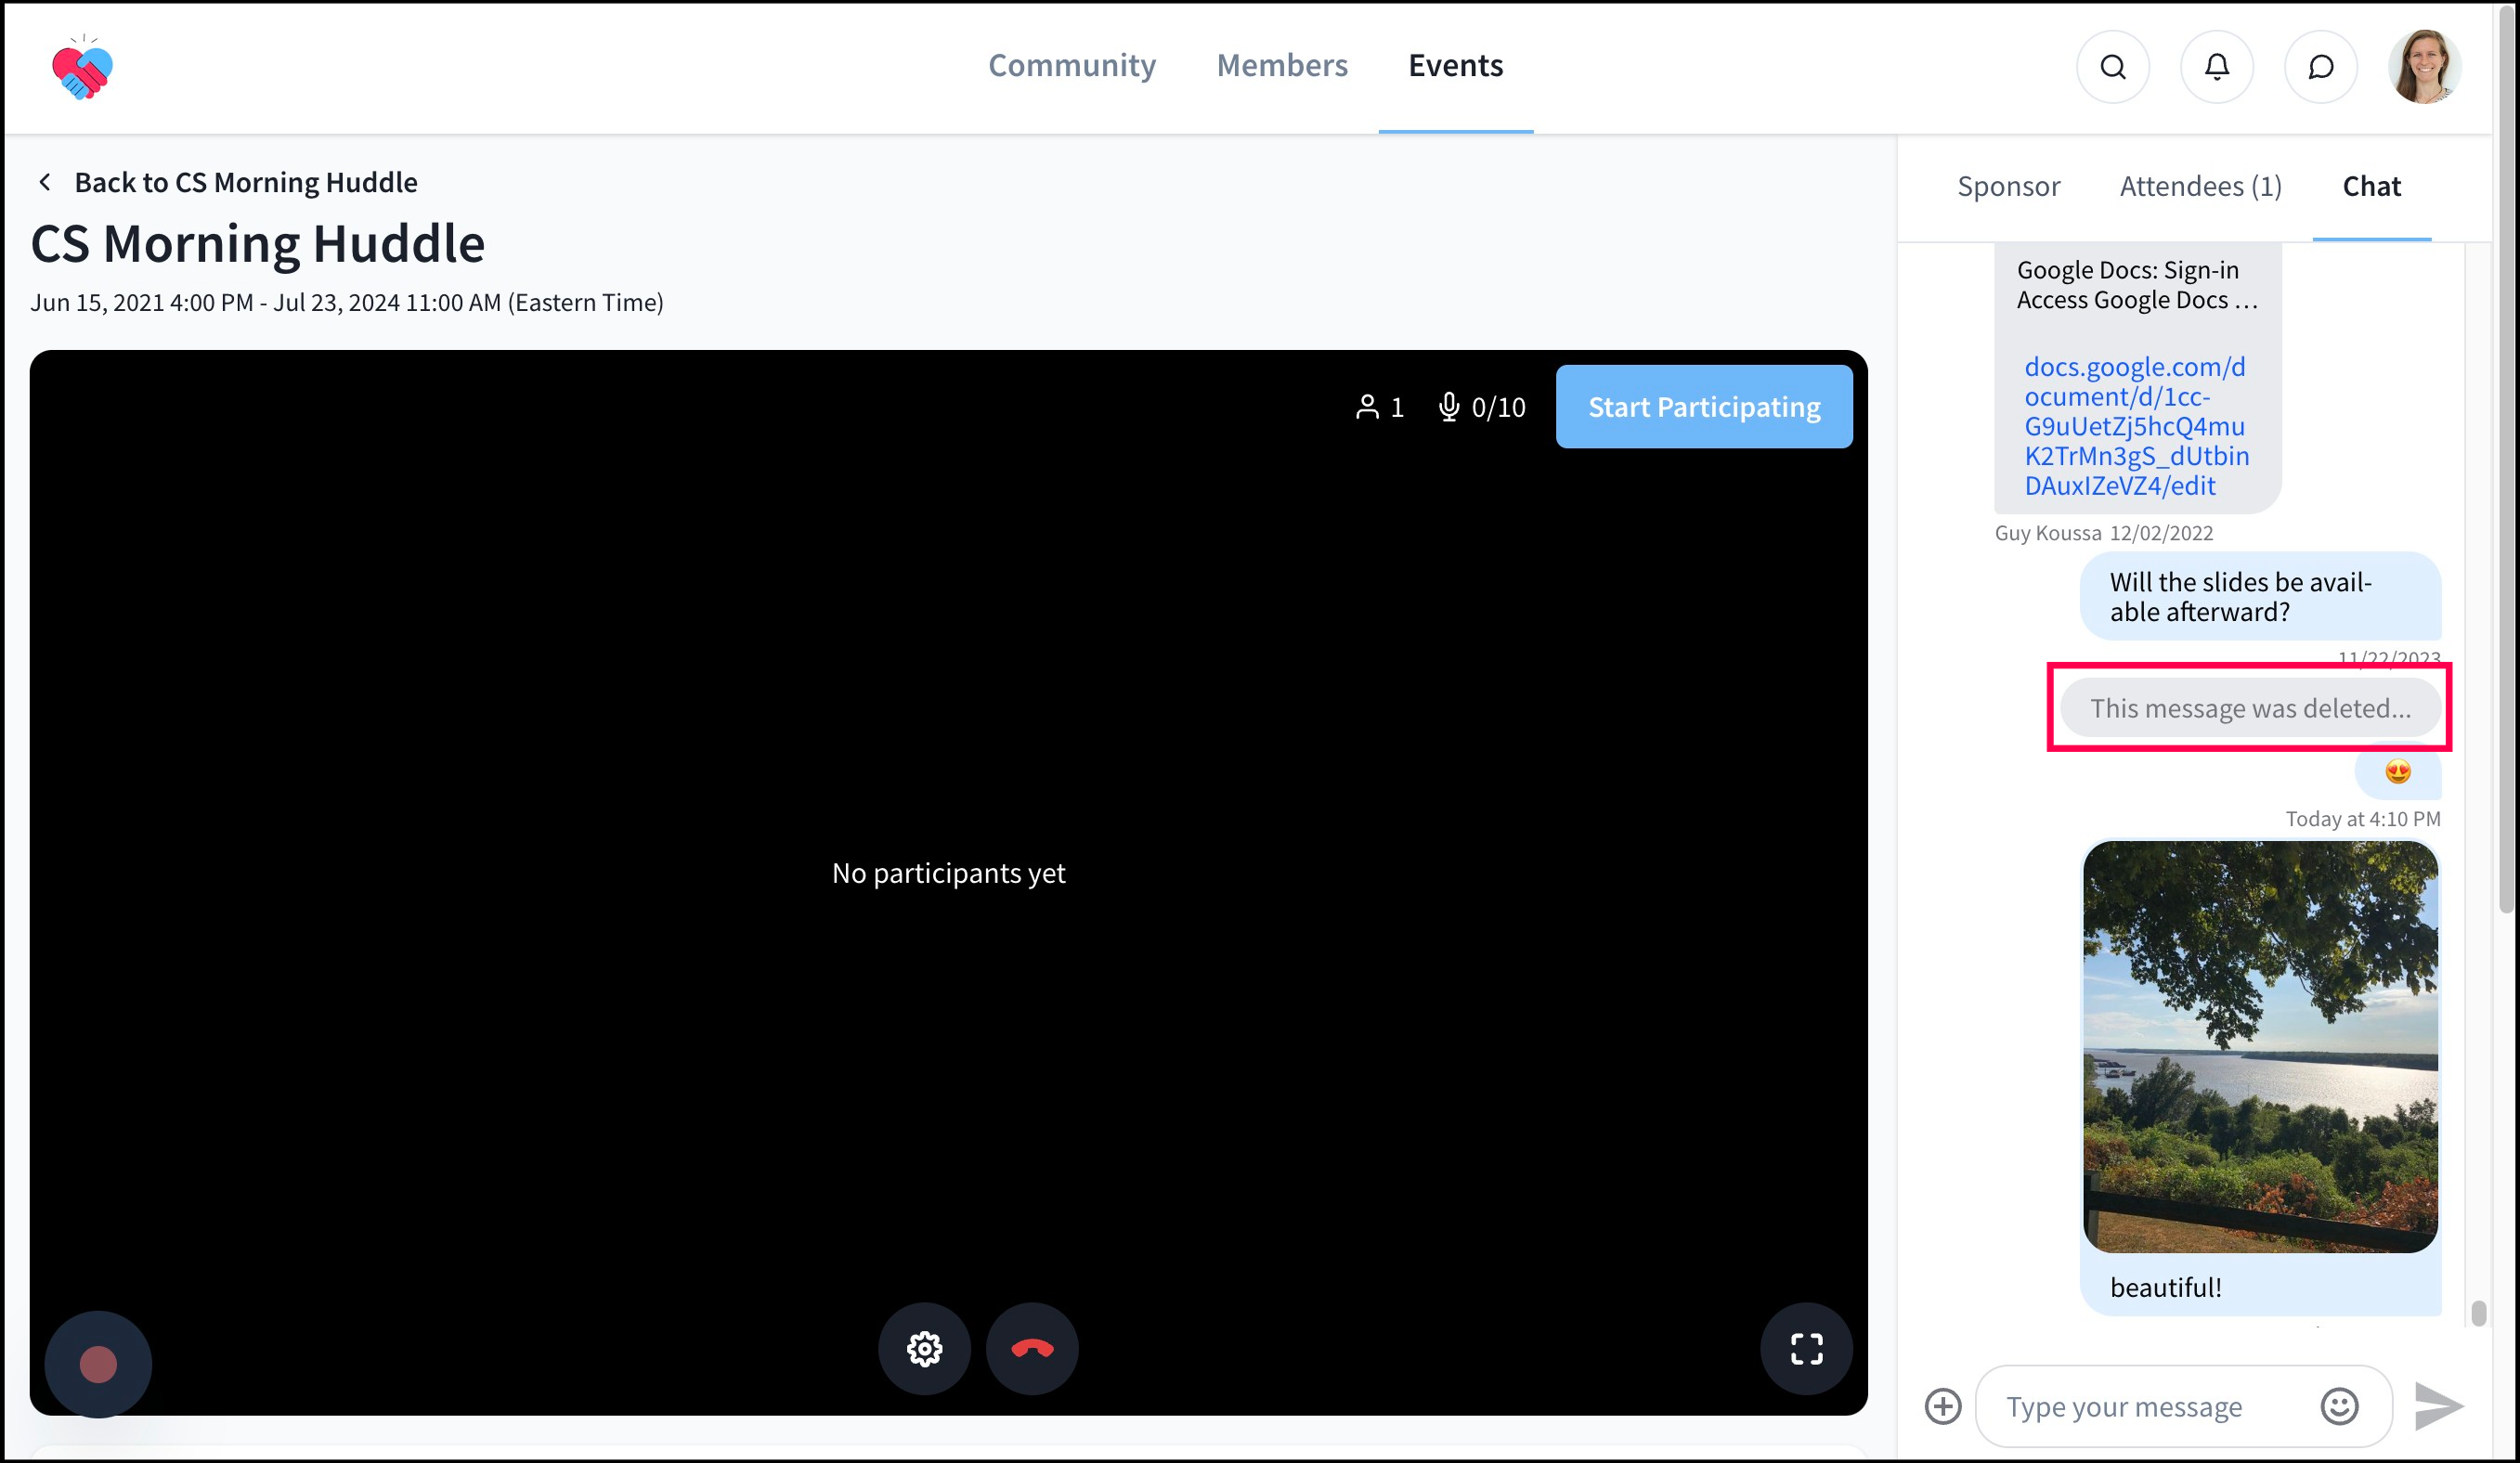Enter fullscreen video mode
Screen dimensions: 2520x1463
(1806, 1348)
